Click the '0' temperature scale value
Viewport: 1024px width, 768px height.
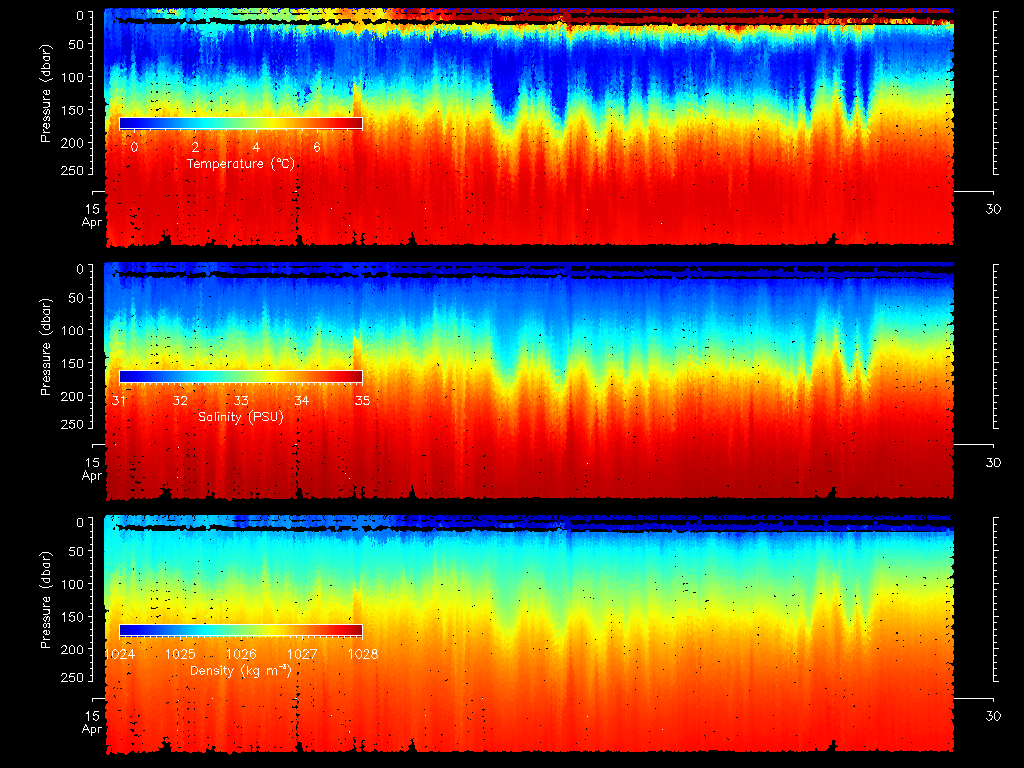(135, 147)
